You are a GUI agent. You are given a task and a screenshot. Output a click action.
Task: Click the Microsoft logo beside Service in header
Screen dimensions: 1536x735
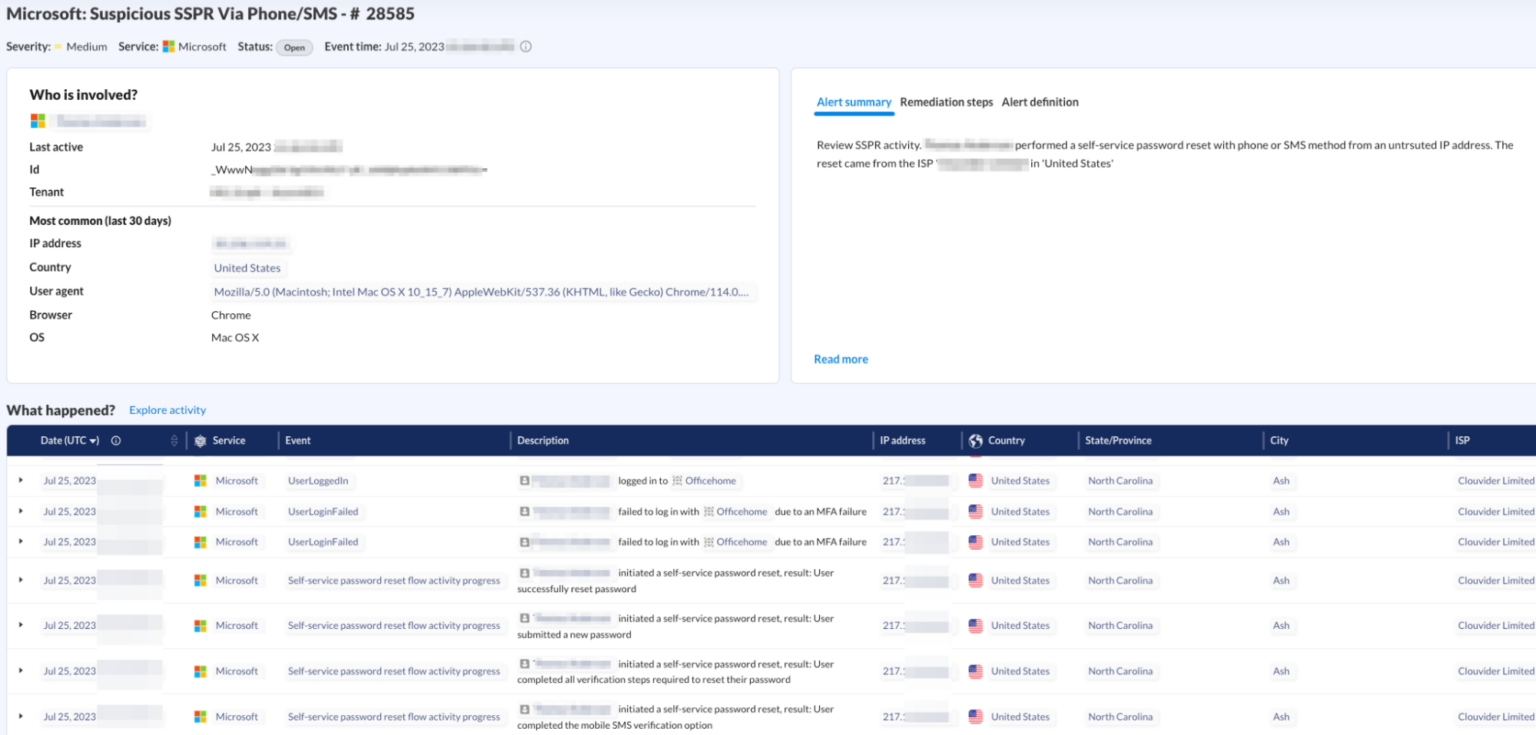tap(169, 47)
